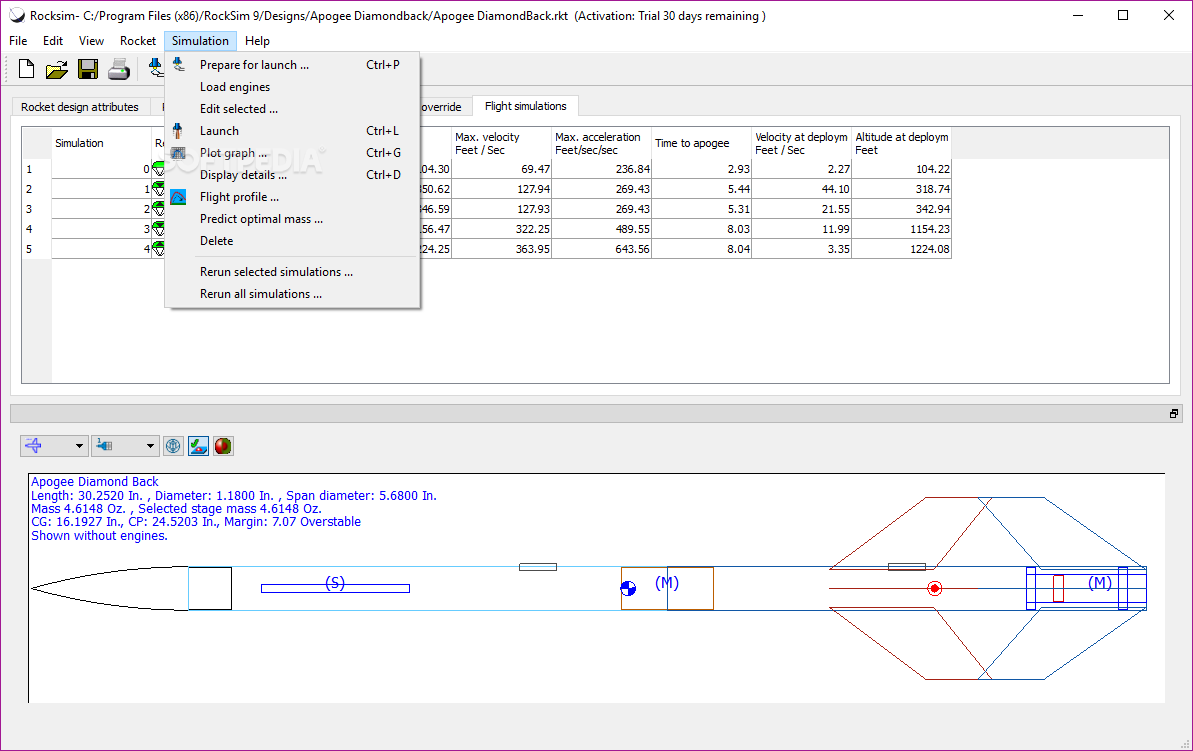1193x751 pixels.
Task: Click the plot graph icon in menu
Action: pyautogui.click(x=178, y=153)
